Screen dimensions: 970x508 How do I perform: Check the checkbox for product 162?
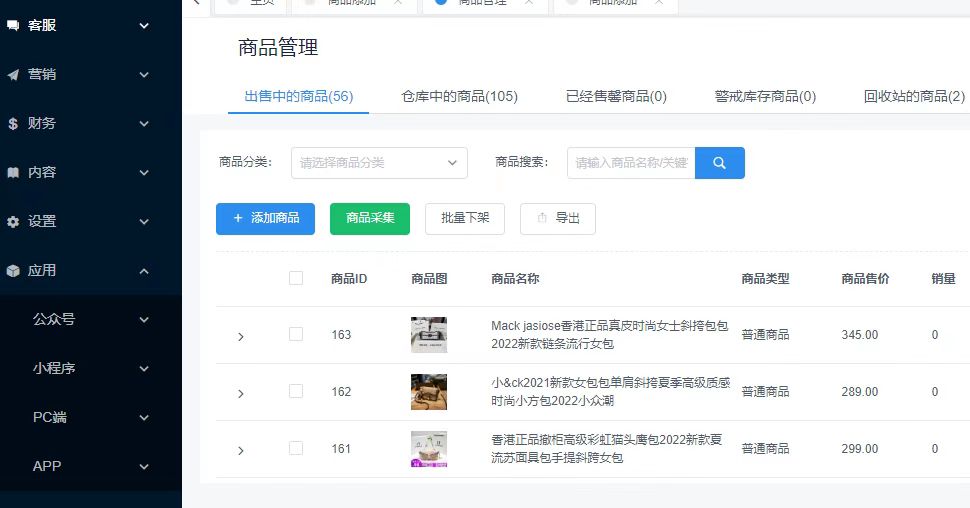(296, 391)
